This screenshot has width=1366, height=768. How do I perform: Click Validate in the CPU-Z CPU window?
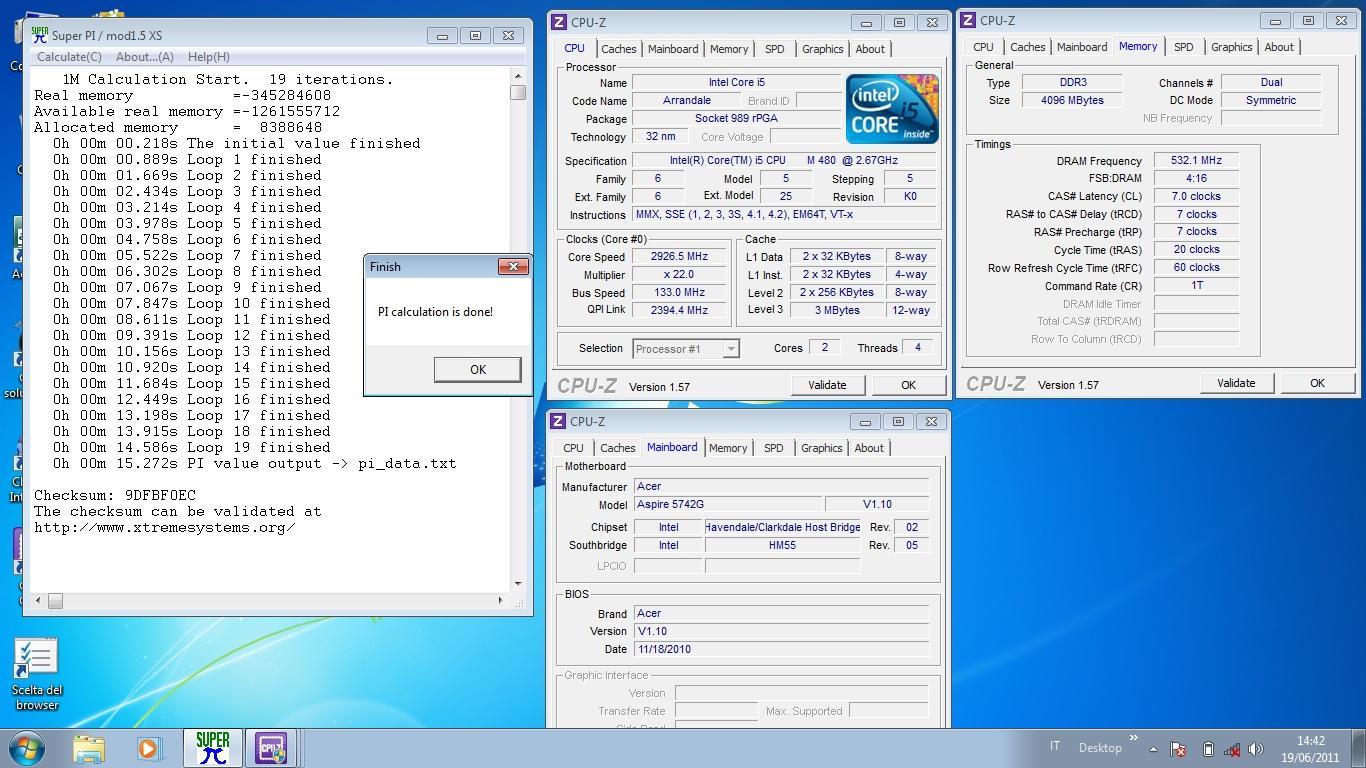(827, 385)
